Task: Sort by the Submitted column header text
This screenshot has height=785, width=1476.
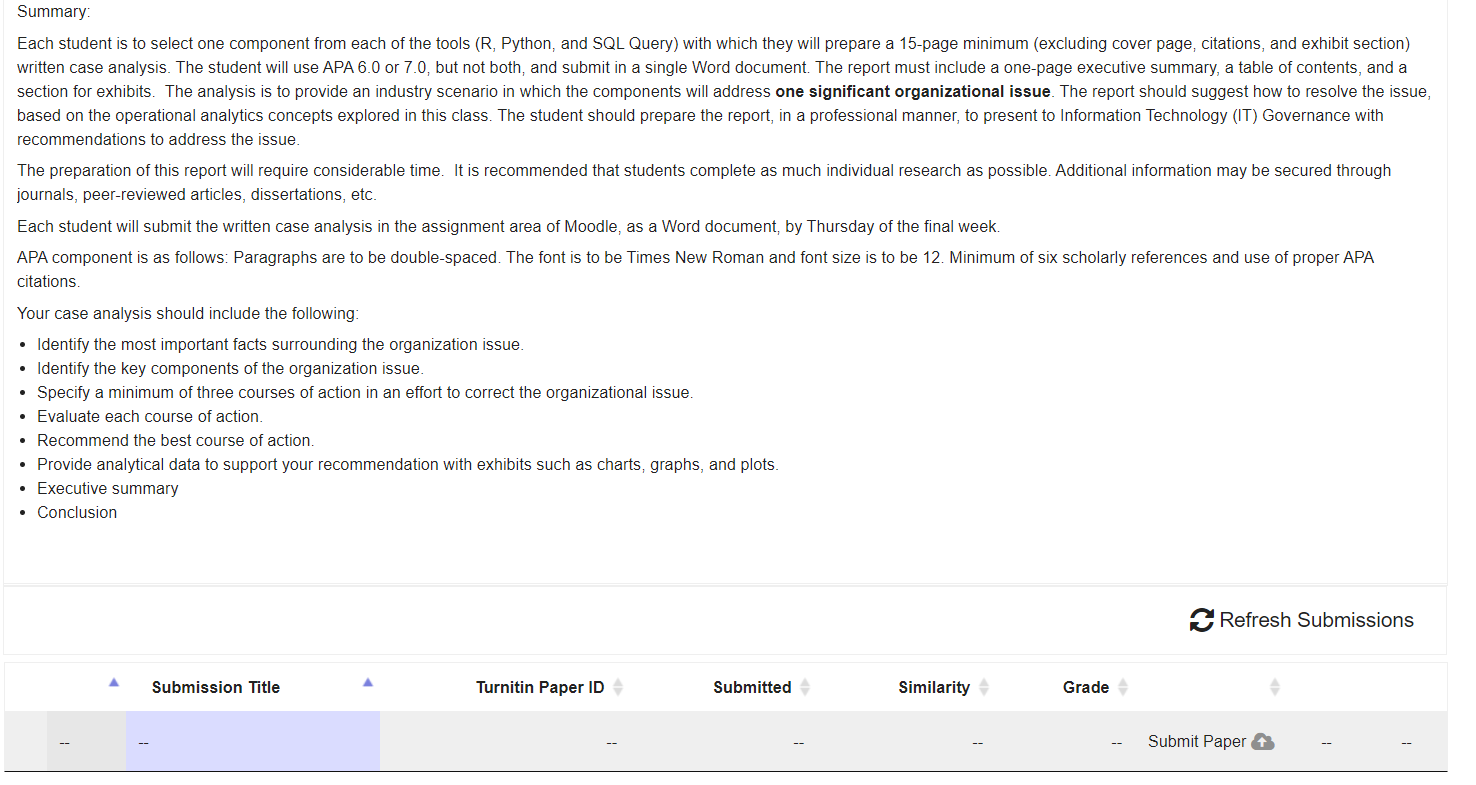Action: 752,687
